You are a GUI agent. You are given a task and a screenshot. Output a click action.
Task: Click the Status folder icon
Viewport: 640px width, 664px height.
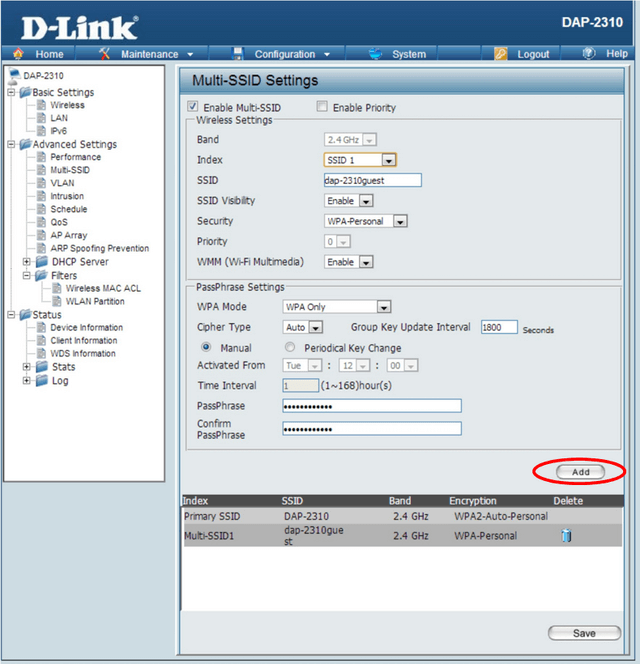point(25,315)
